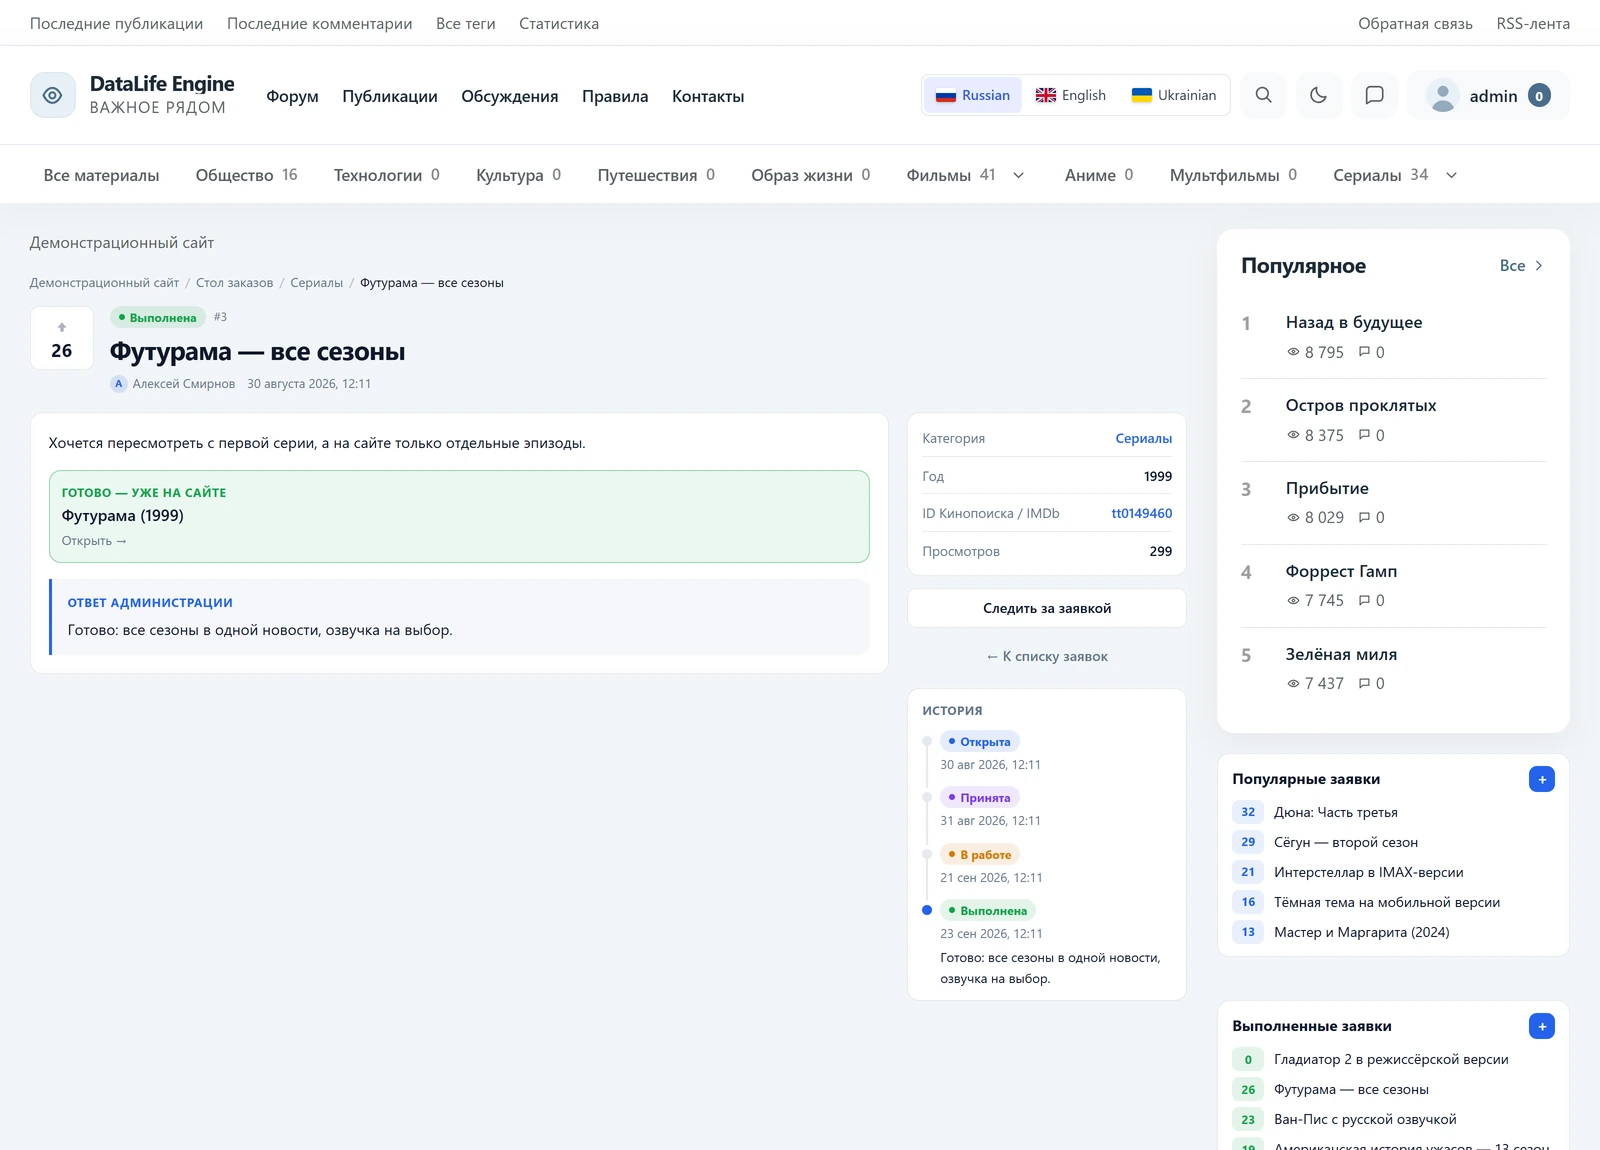Open the Футурама (1999) Открыть link
This screenshot has width=1600, height=1150.
point(94,541)
